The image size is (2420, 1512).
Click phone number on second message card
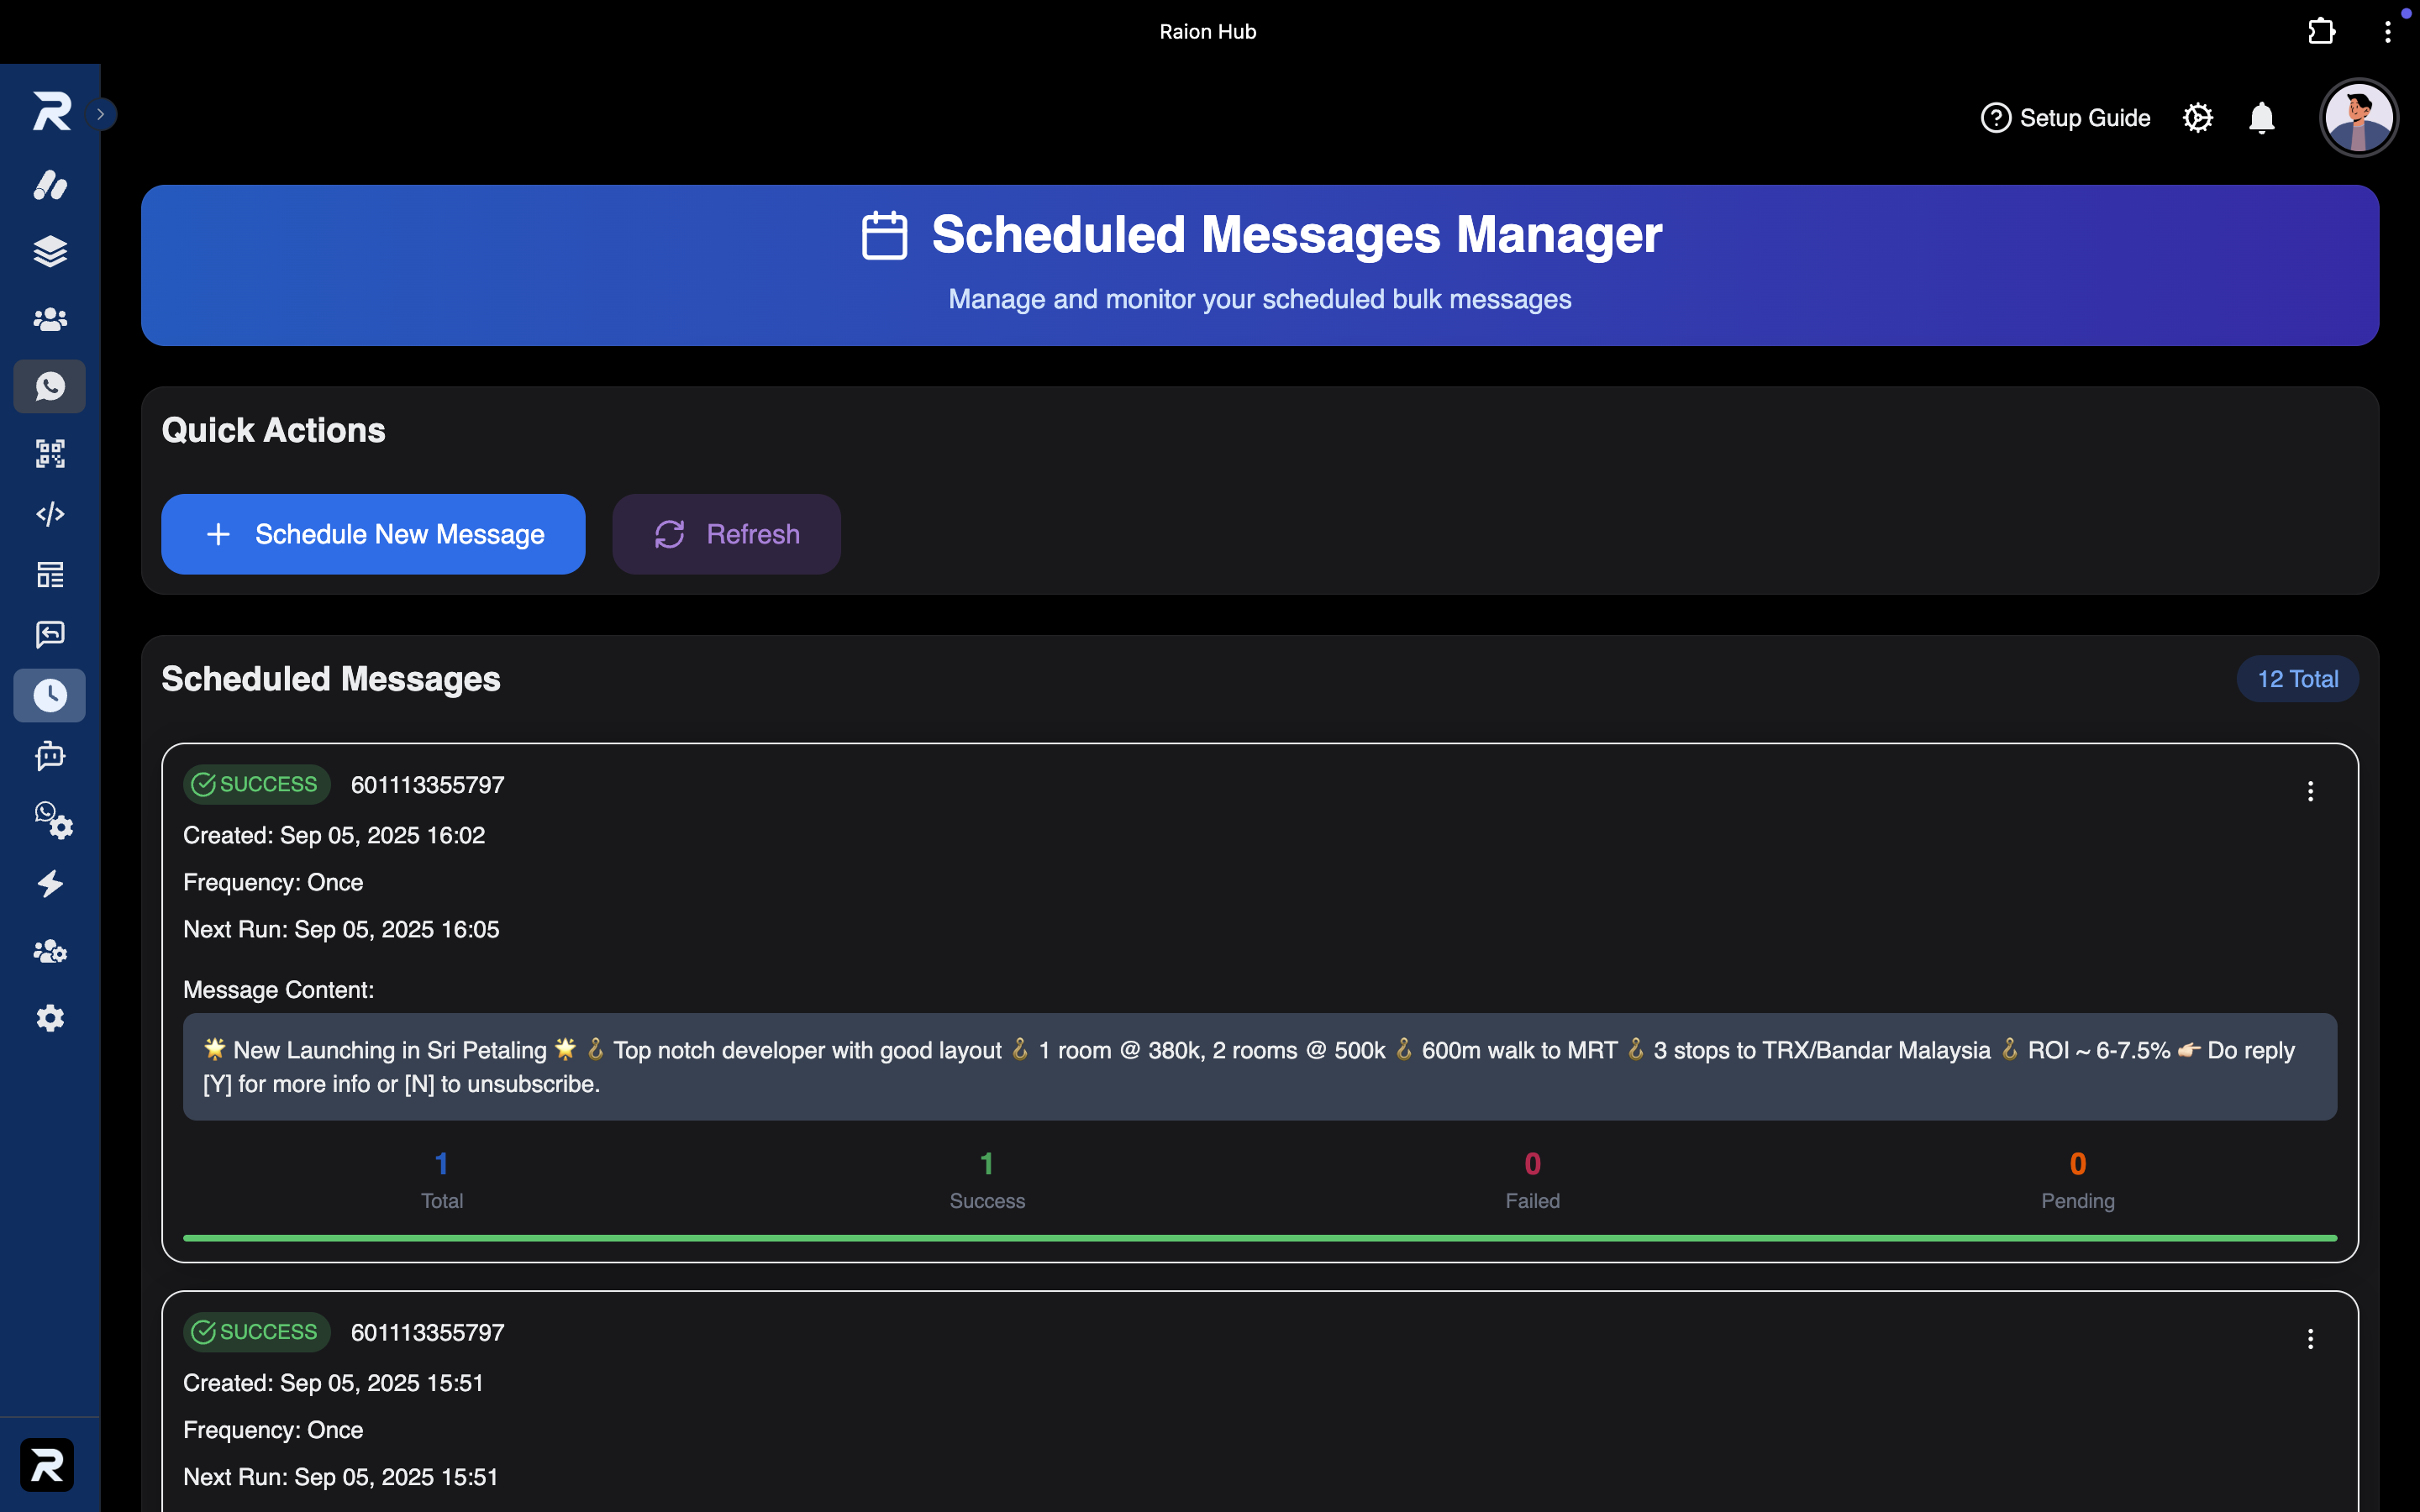click(x=428, y=1333)
